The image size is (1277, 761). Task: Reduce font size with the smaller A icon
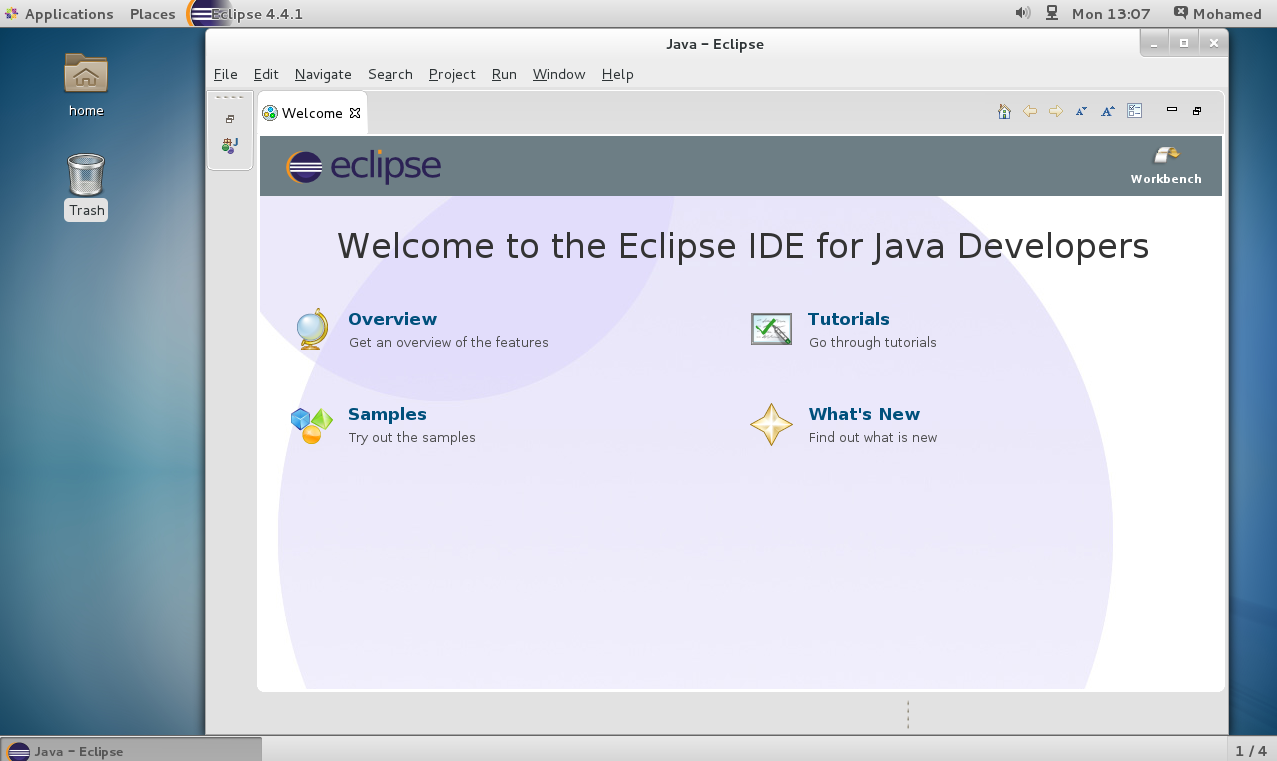(x=1081, y=111)
